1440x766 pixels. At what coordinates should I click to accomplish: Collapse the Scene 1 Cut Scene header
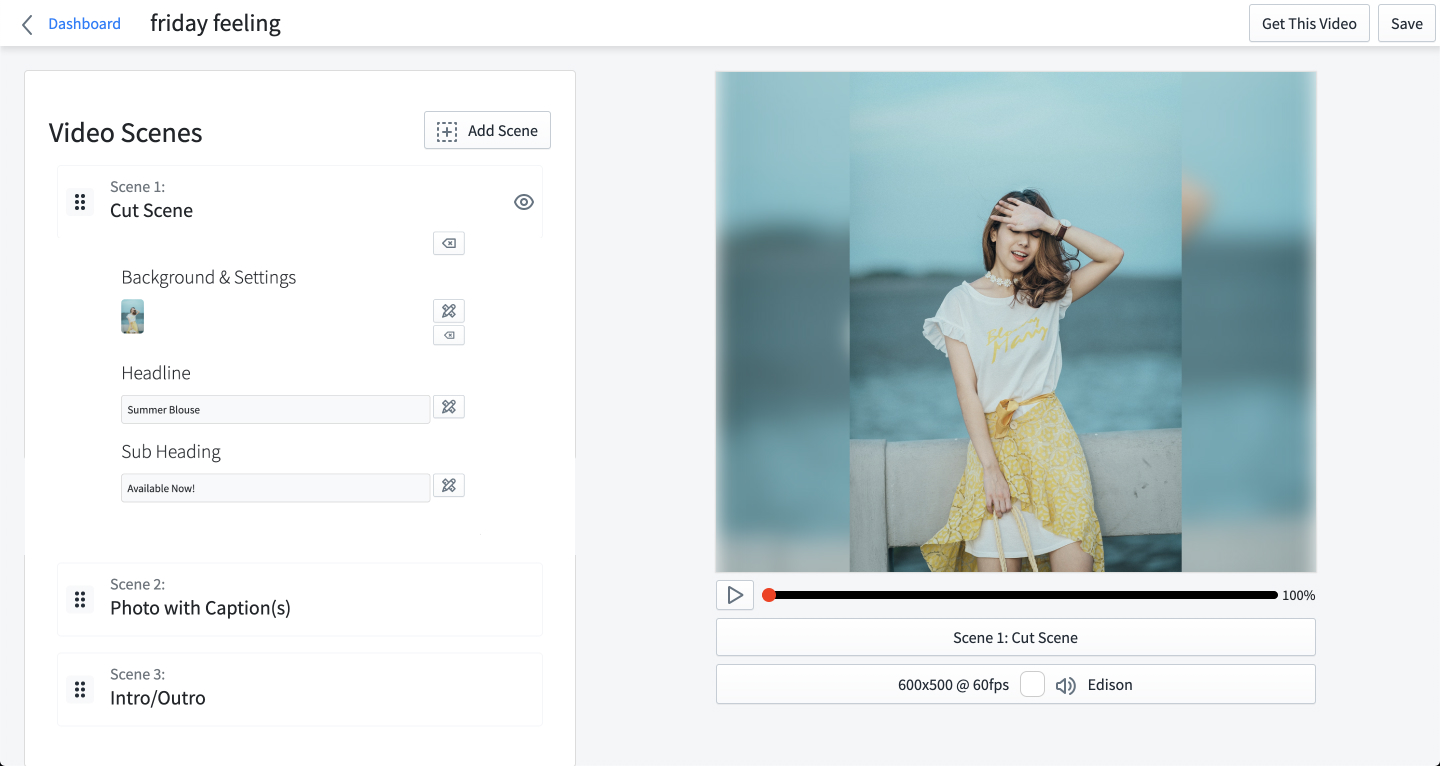(300, 201)
